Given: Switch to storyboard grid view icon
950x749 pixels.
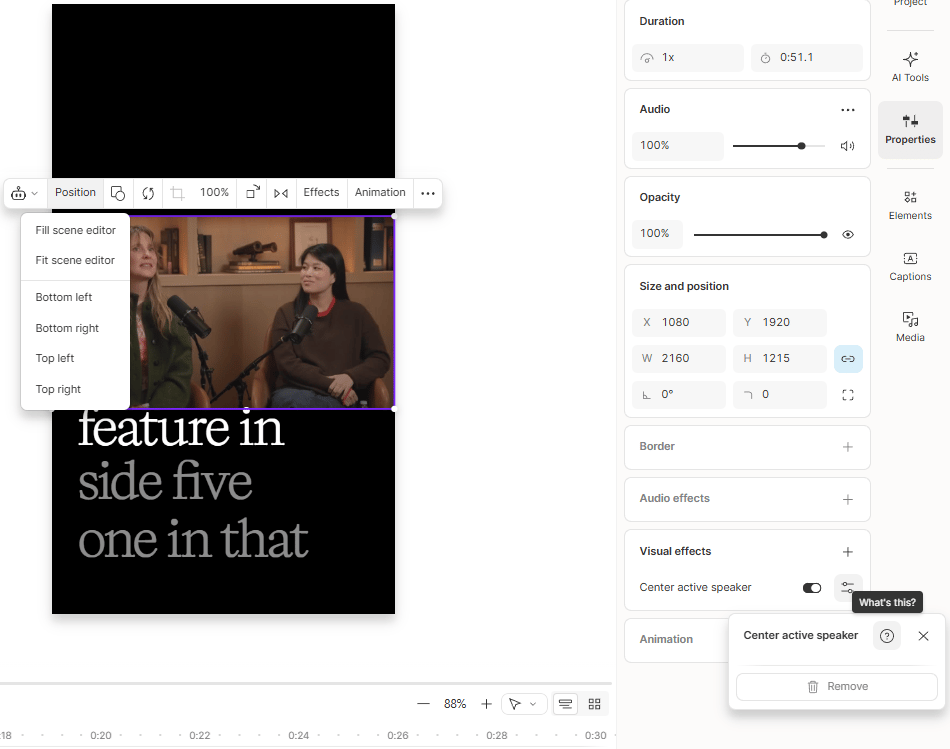Looking at the screenshot, I should point(594,704).
